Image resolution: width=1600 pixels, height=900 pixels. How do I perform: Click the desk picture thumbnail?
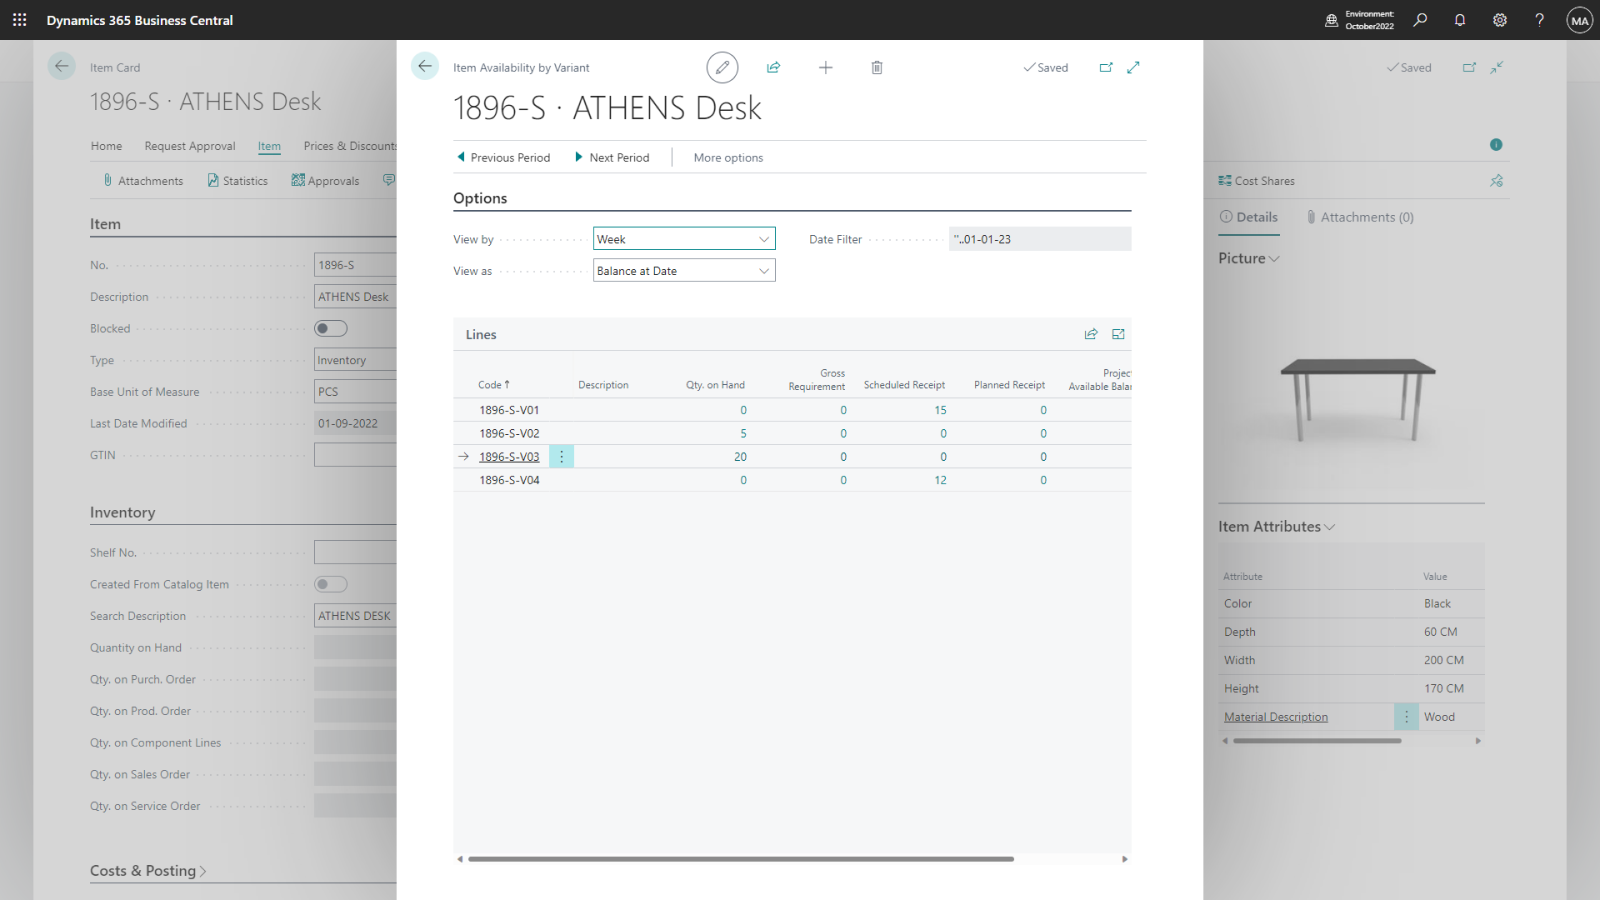(x=1358, y=398)
